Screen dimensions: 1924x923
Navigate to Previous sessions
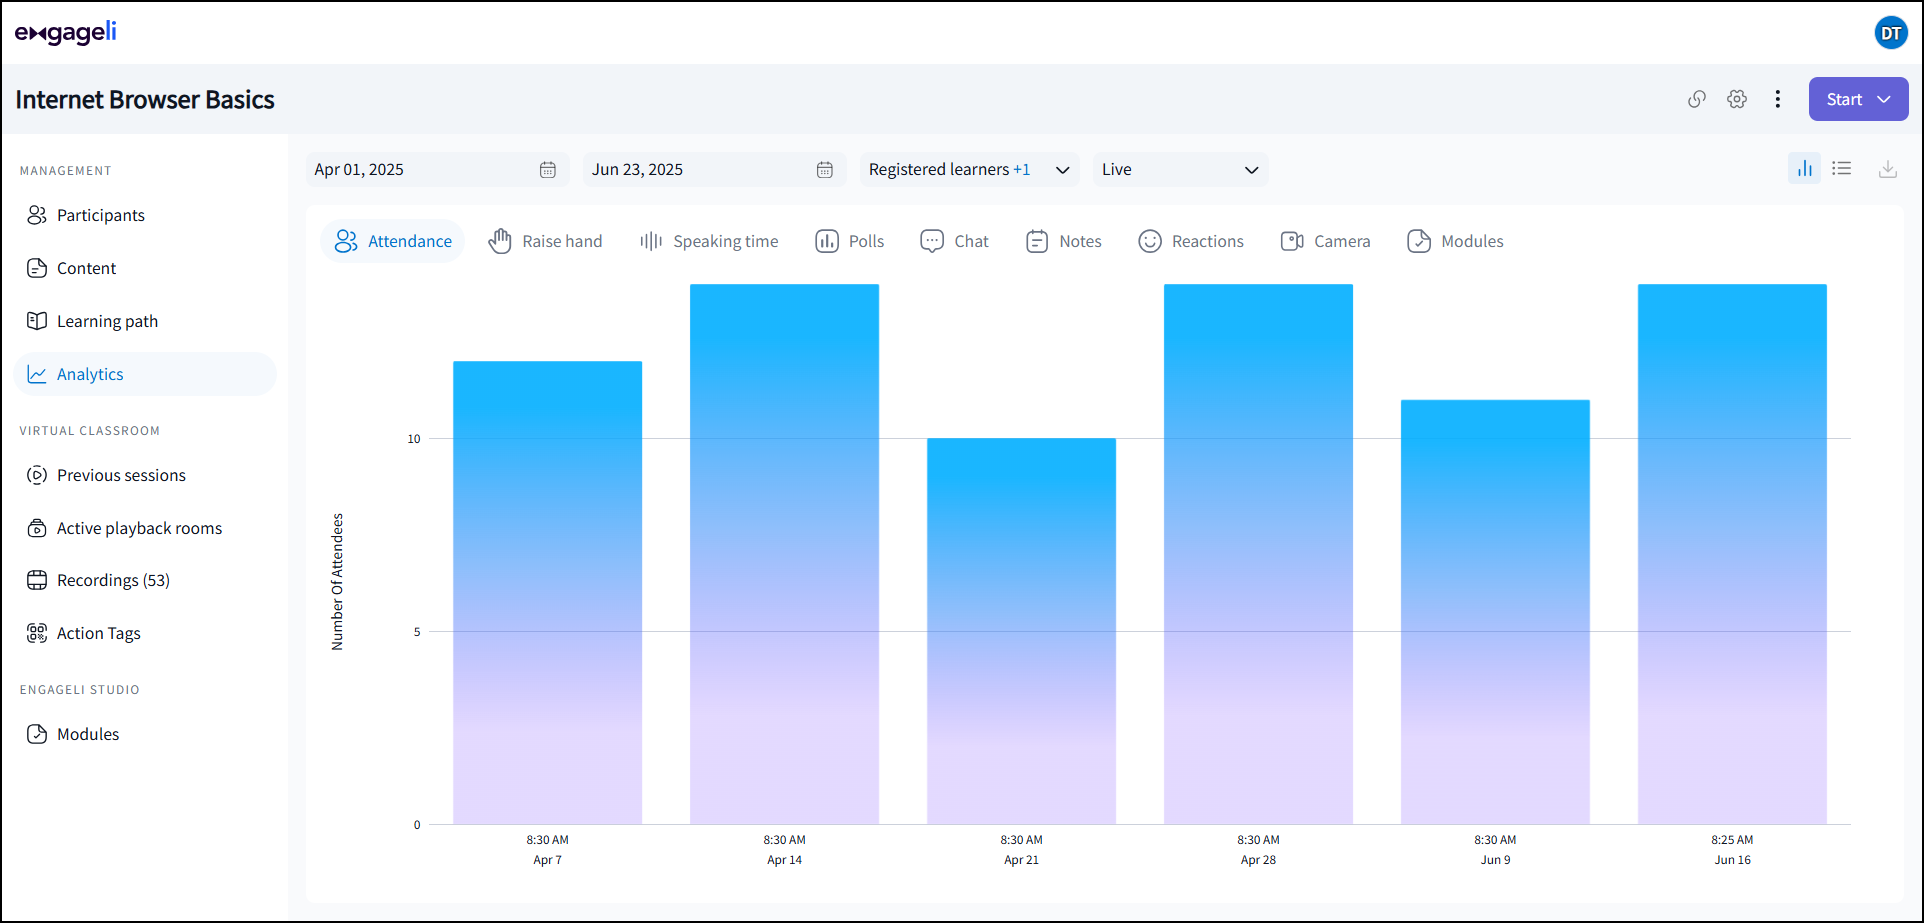coord(120,475)
